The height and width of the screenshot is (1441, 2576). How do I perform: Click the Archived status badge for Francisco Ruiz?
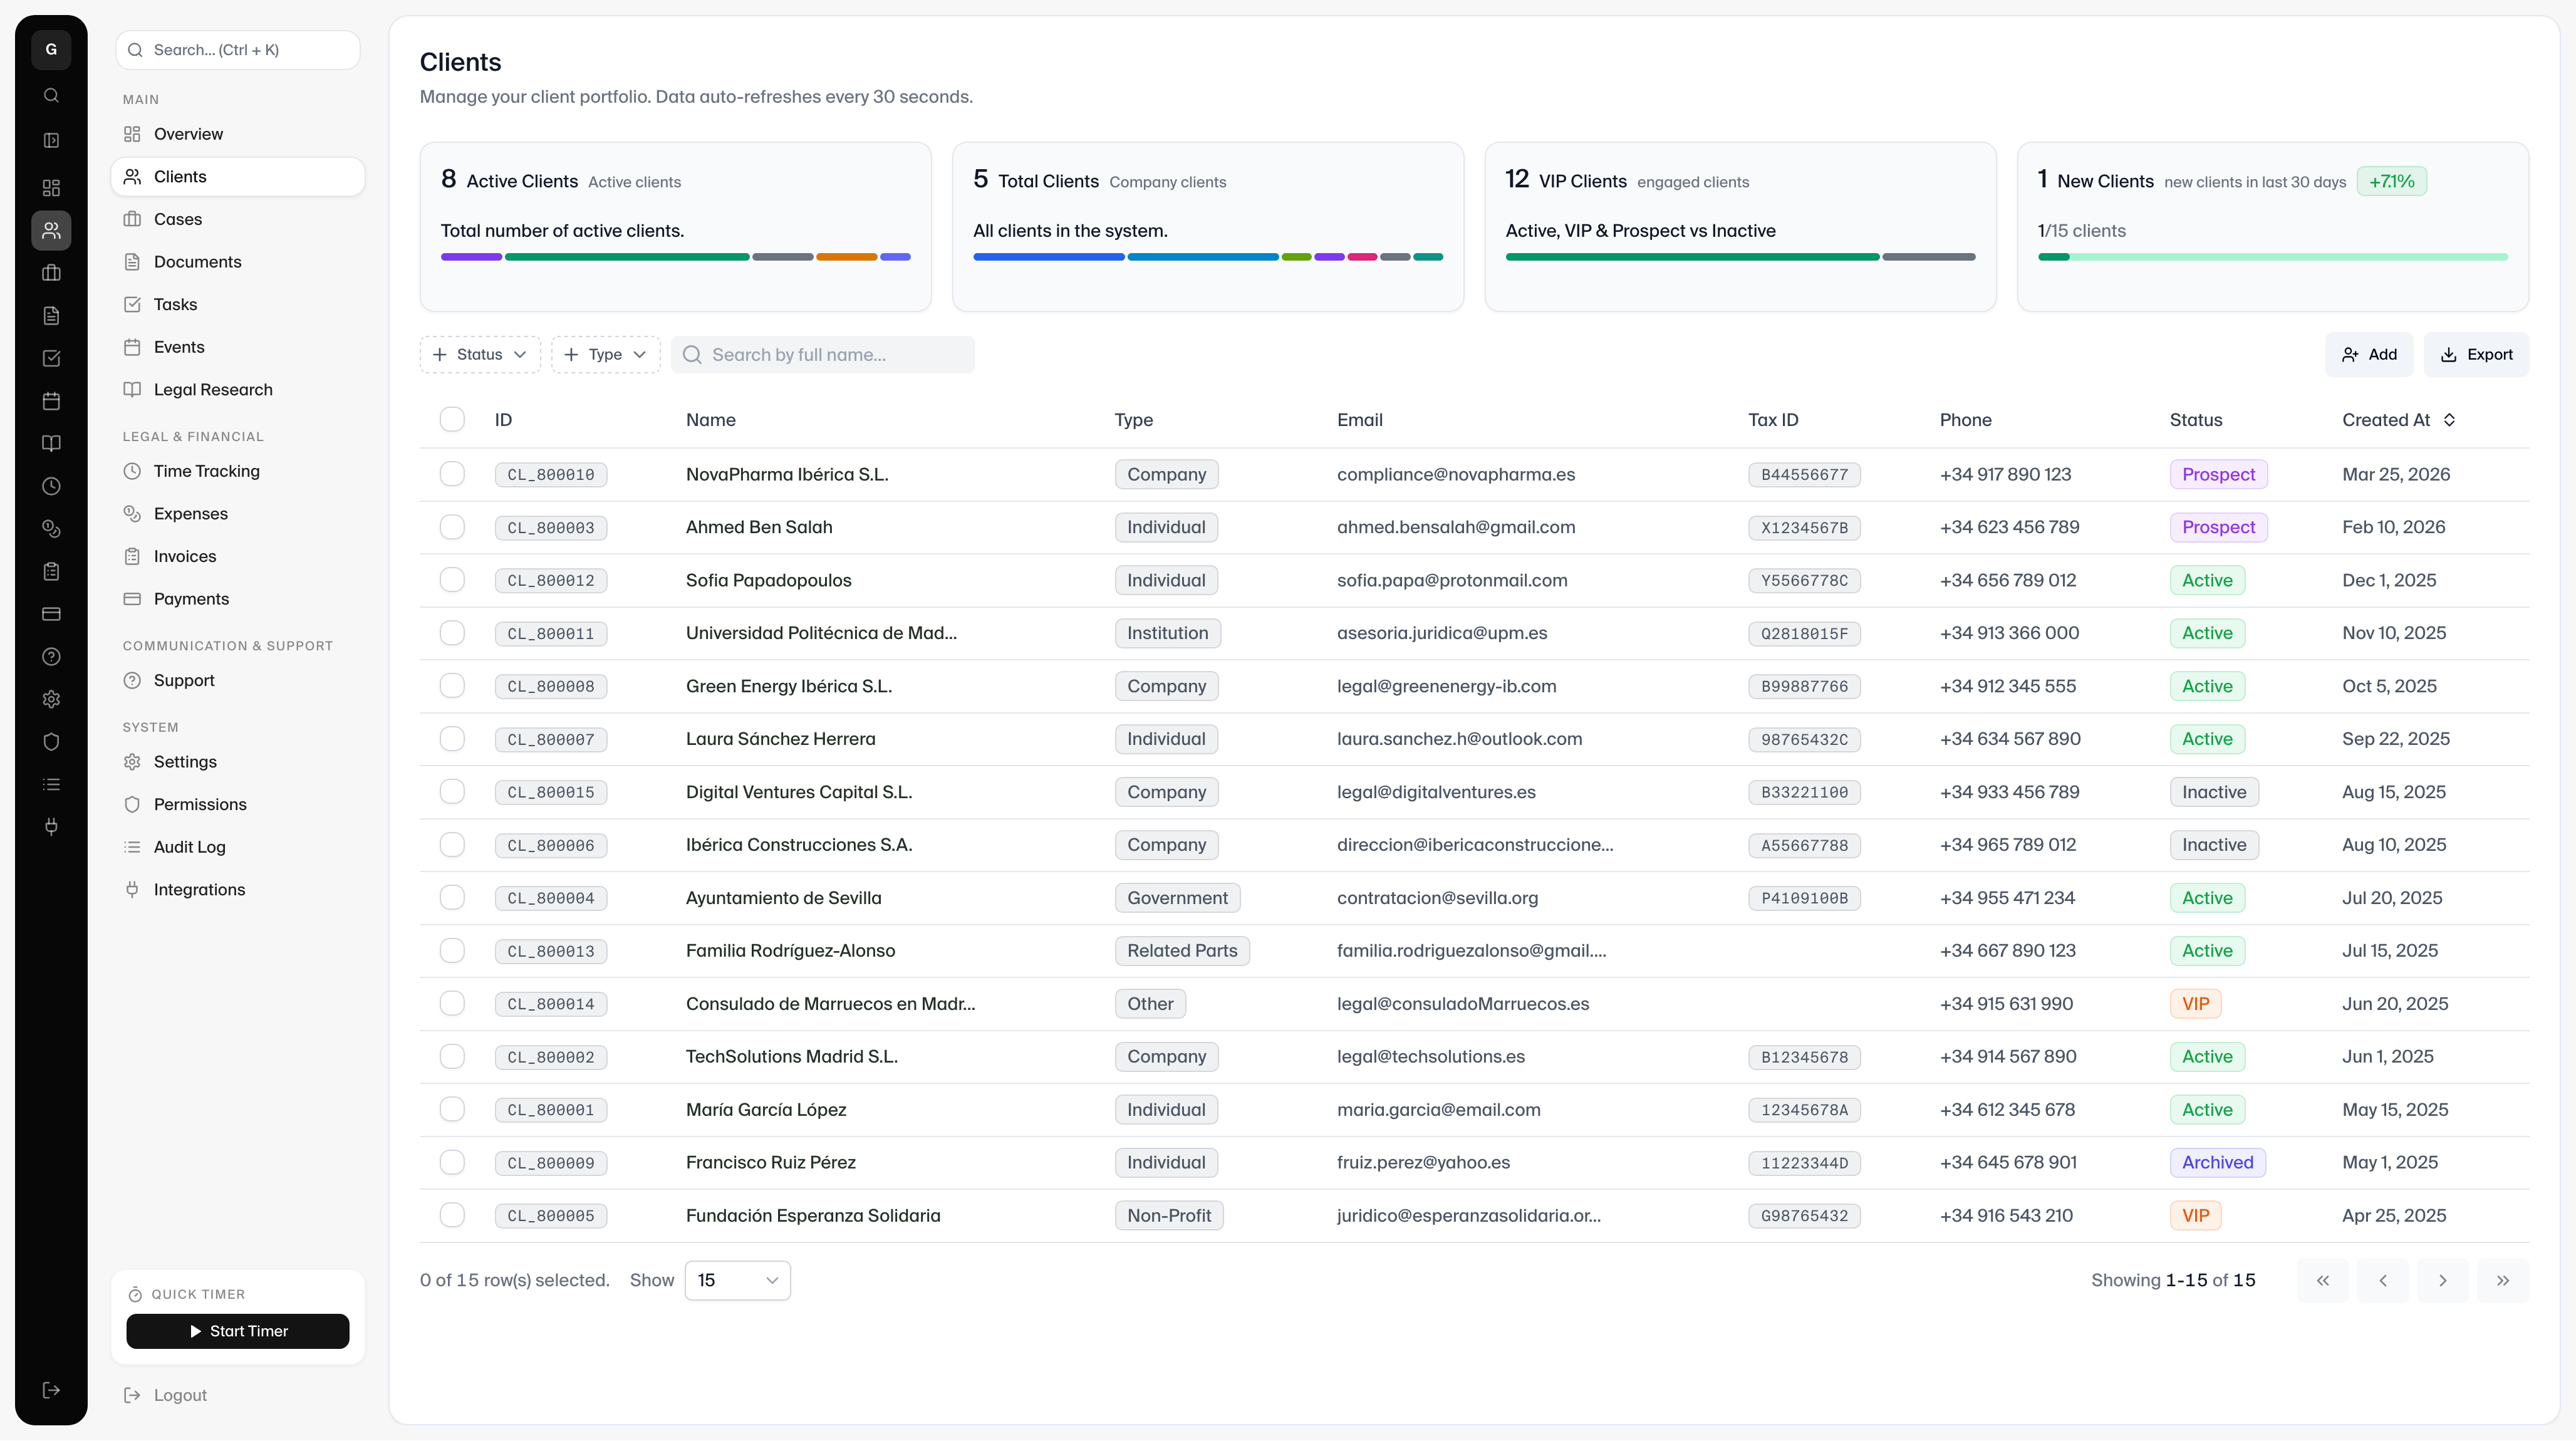click(x=2217, y=1163)
